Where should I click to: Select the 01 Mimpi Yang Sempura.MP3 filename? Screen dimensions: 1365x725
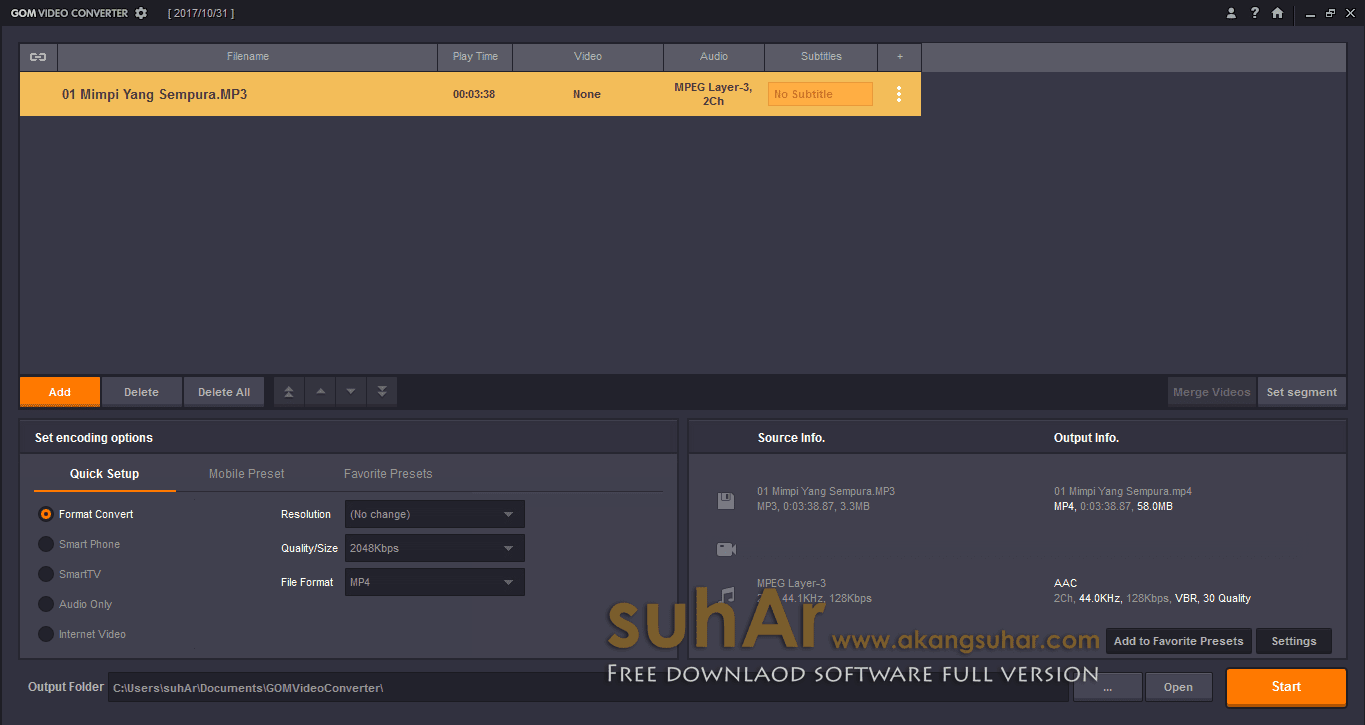coord(154,94)
